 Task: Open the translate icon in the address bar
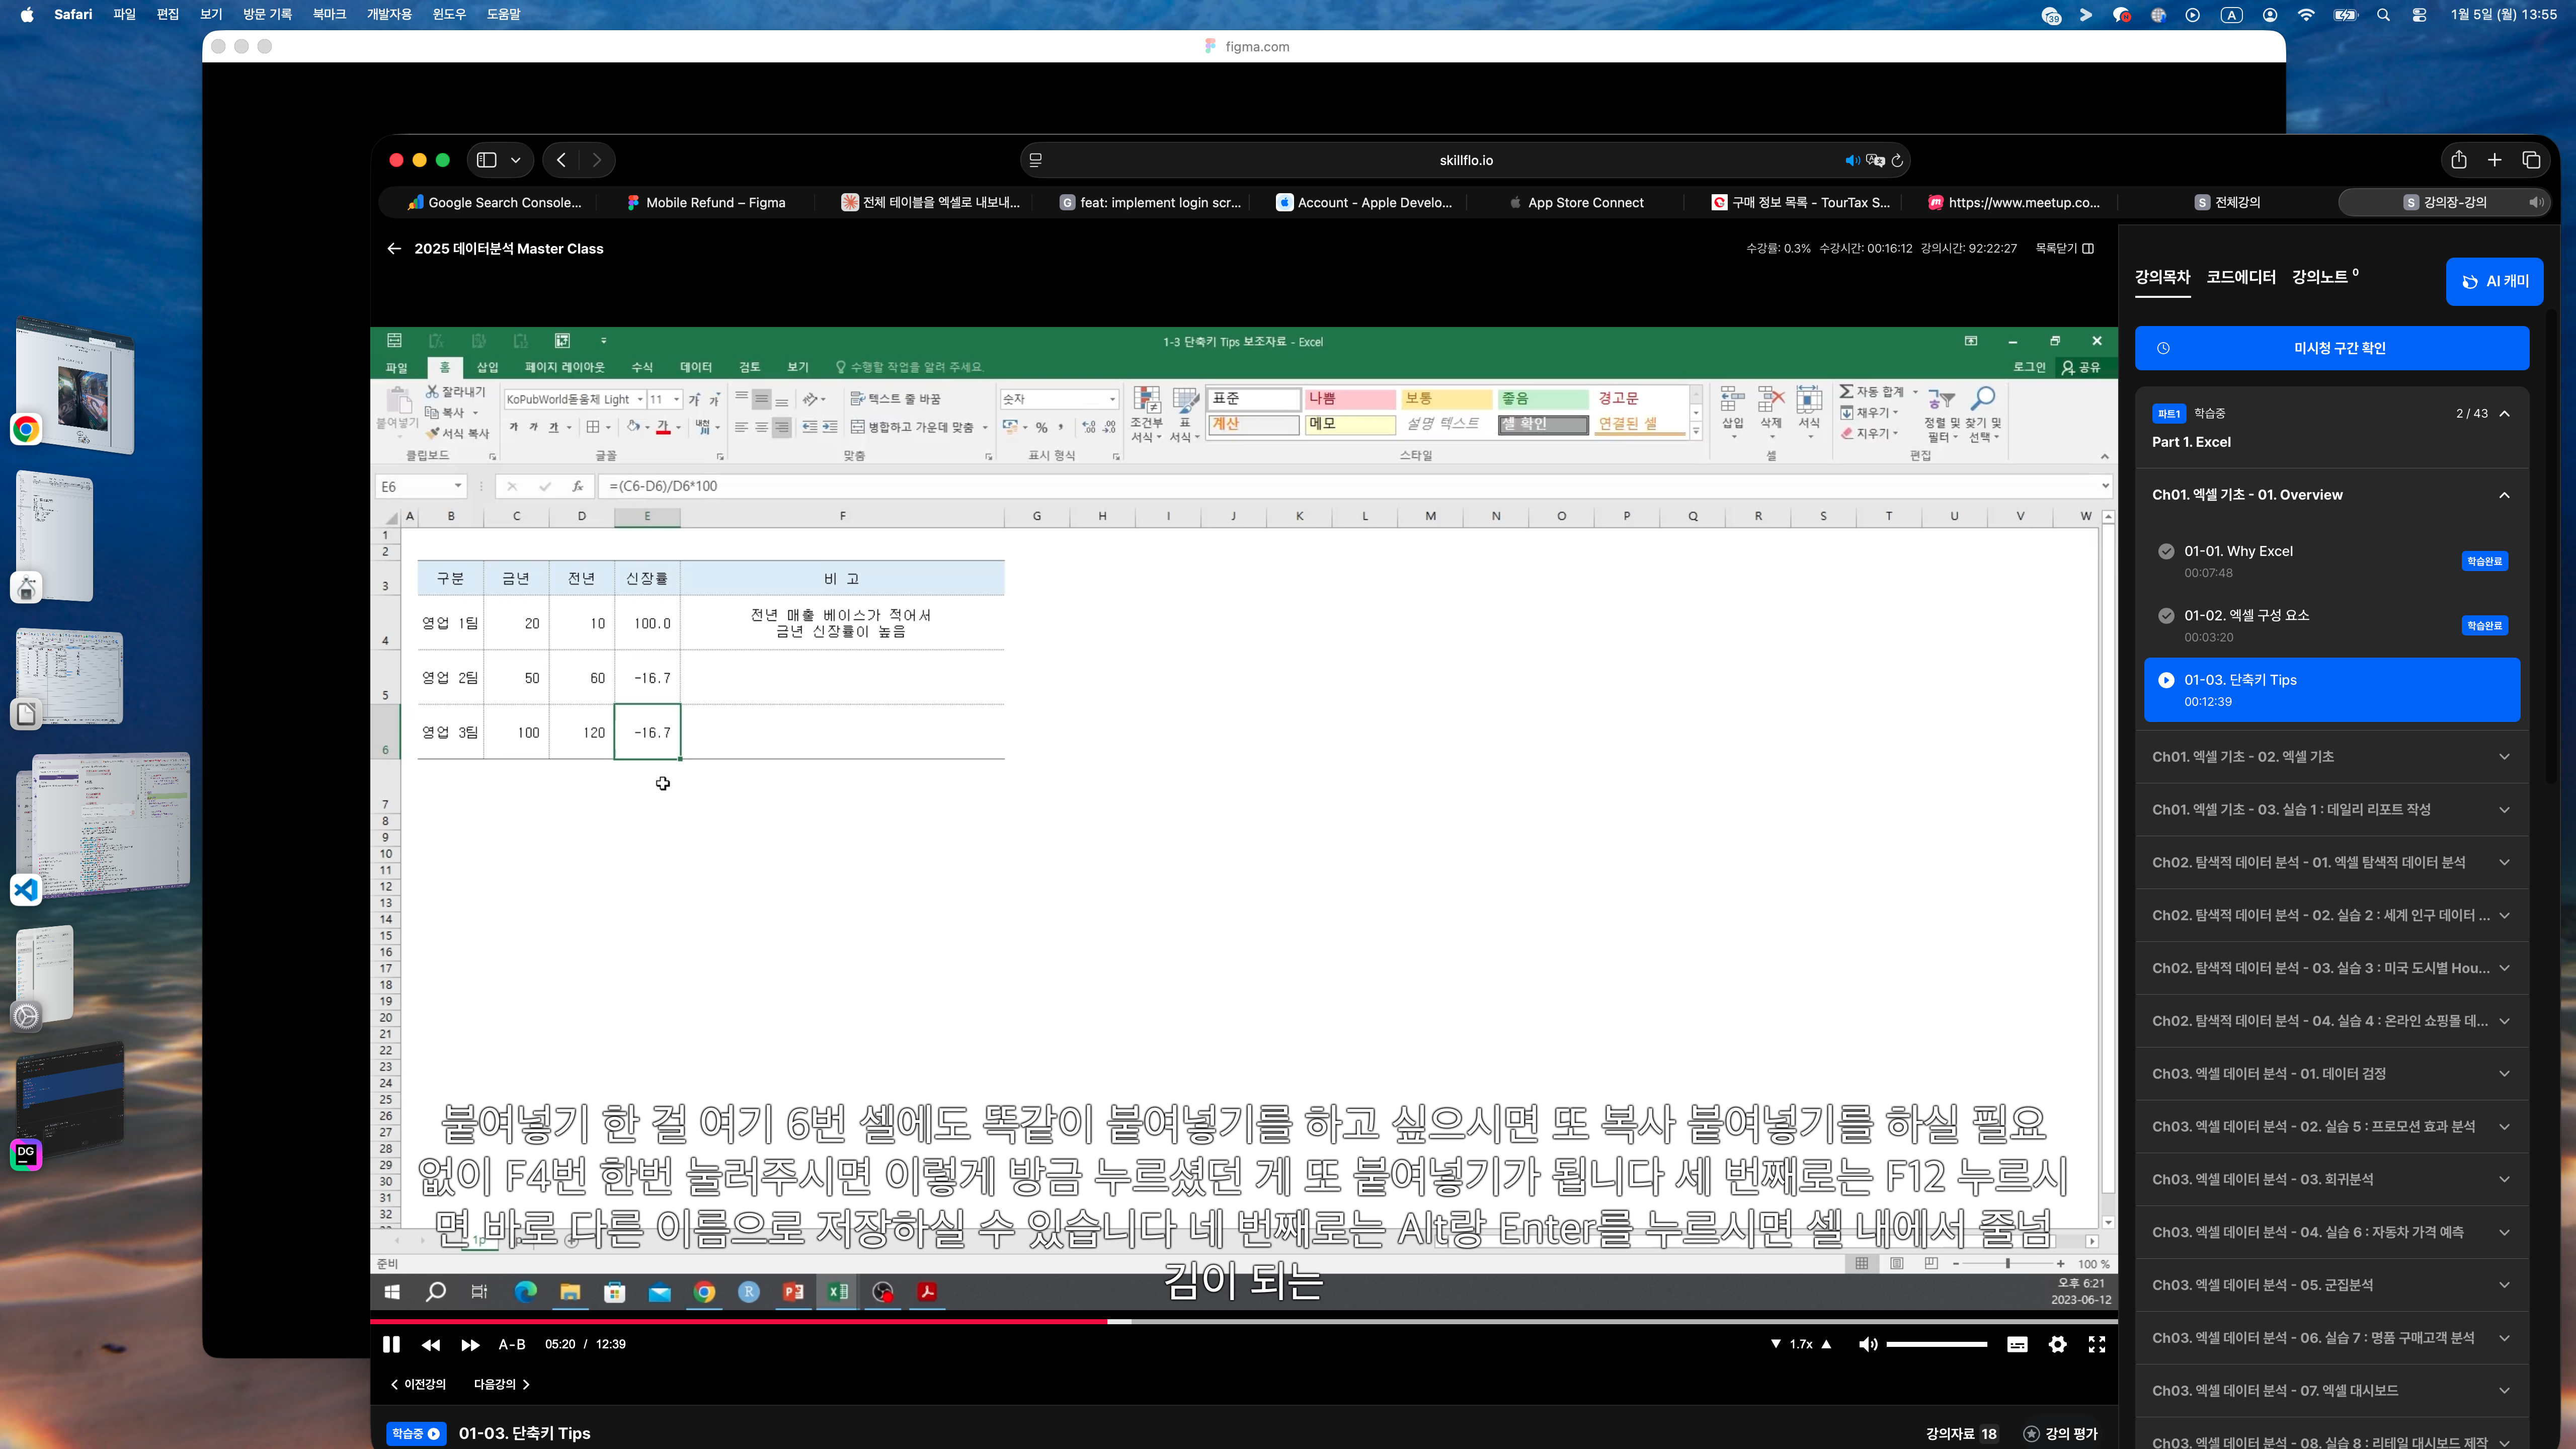pyautogui.click(x=1875, y=160)
